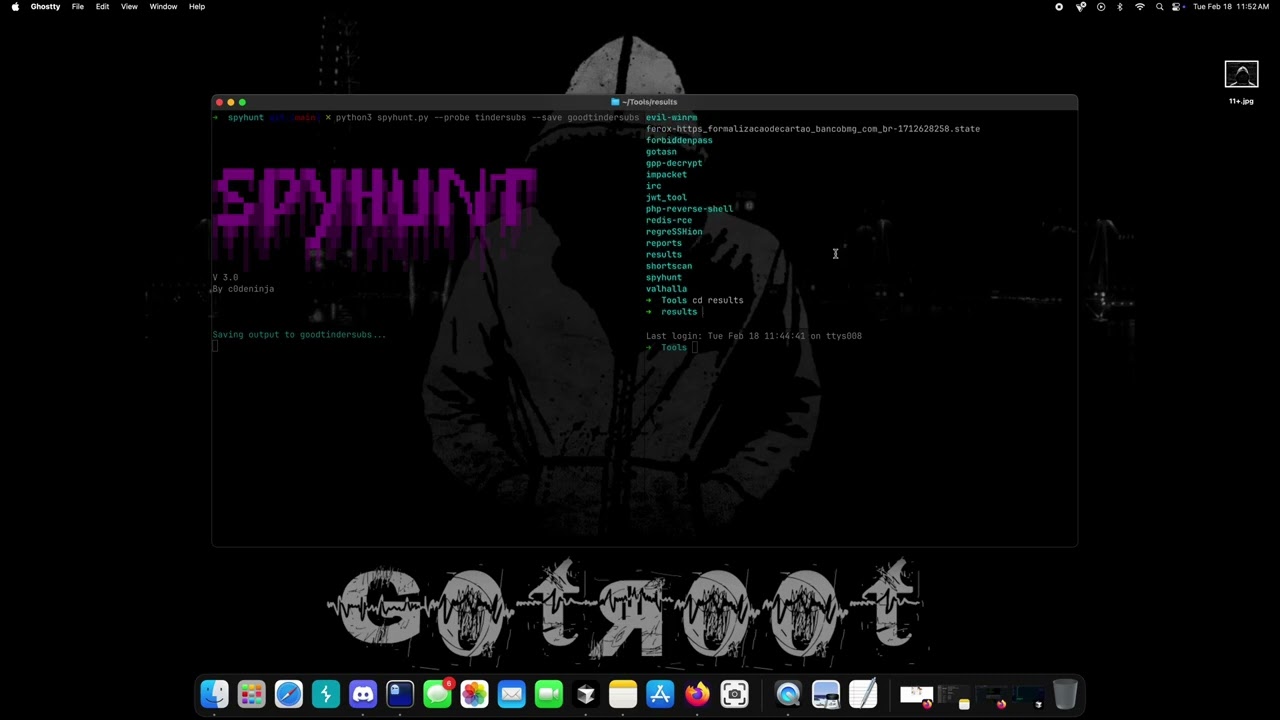Open the Apple menu

(x=15, y=7)
